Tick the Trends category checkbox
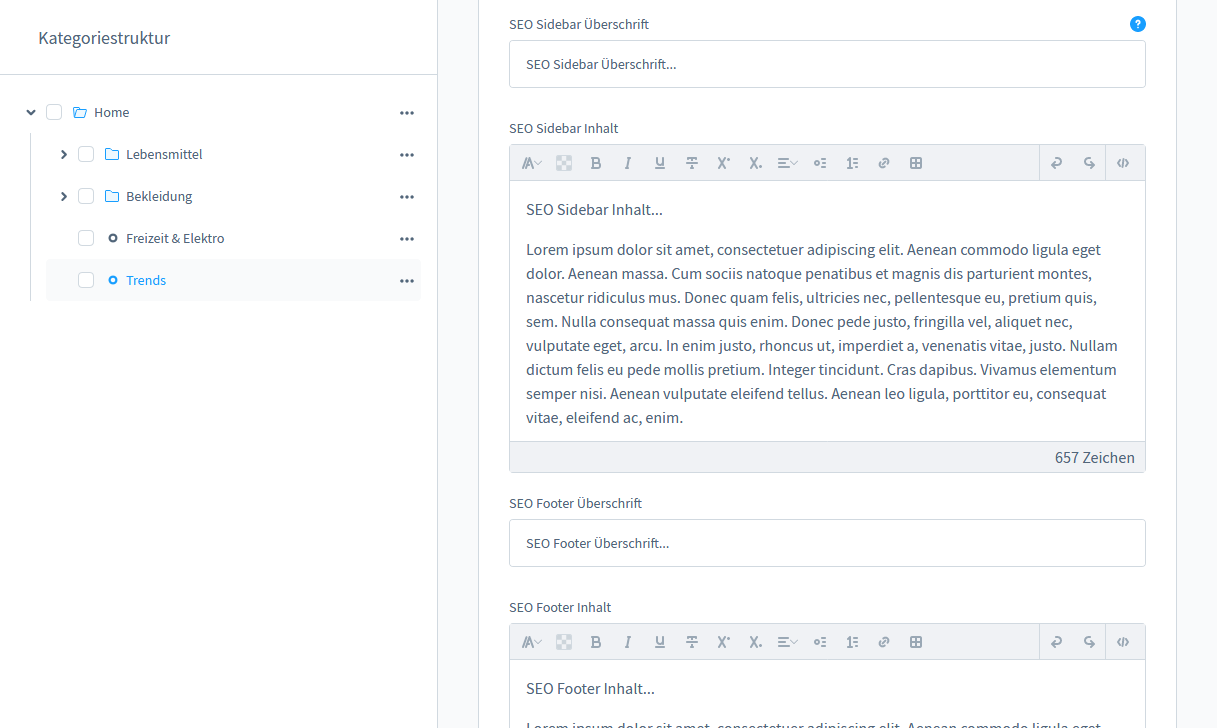Viewport: 1218px width, 728px height. [86, 280]
